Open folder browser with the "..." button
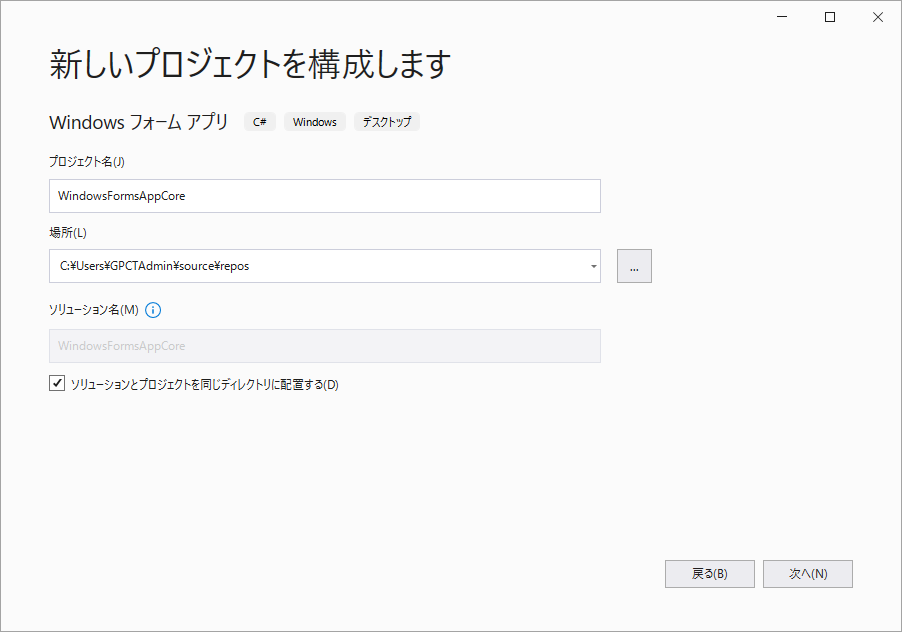902x632 pixels. 634,266
